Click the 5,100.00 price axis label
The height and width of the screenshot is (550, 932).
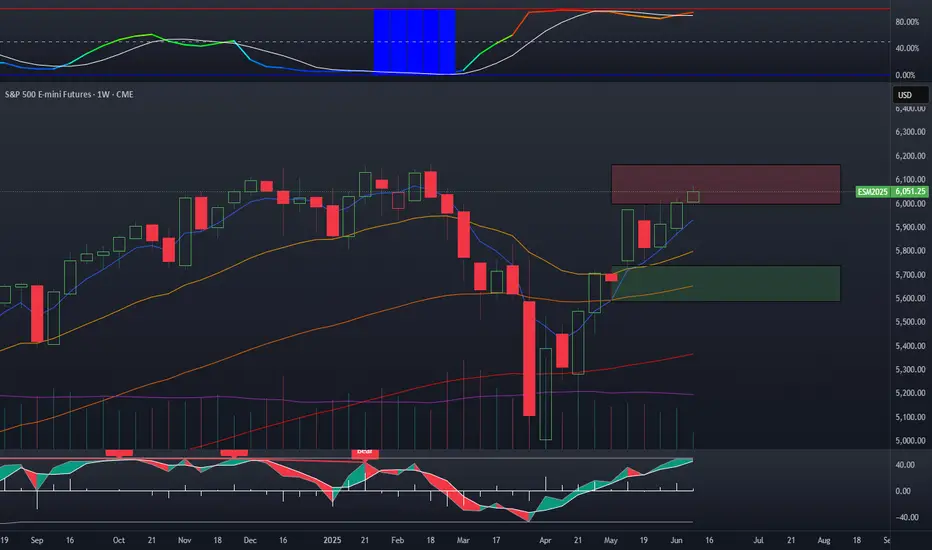point(911,417)
